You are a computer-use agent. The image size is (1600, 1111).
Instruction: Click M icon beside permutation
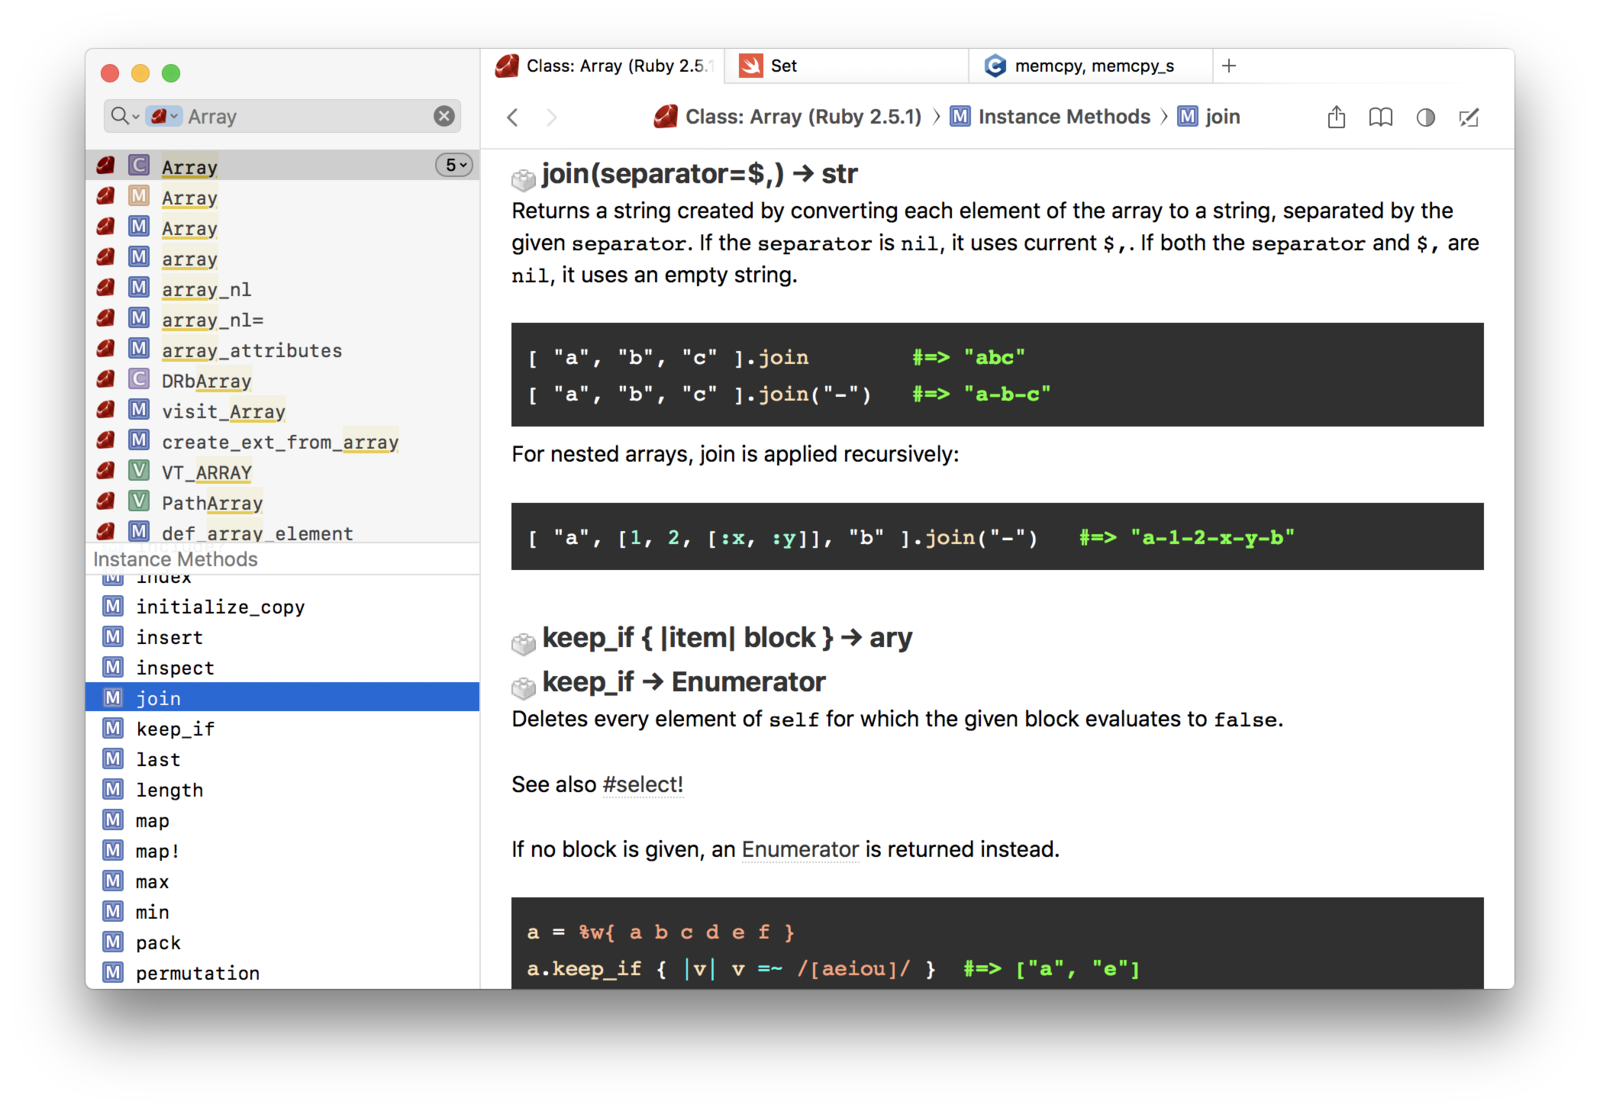113,973
